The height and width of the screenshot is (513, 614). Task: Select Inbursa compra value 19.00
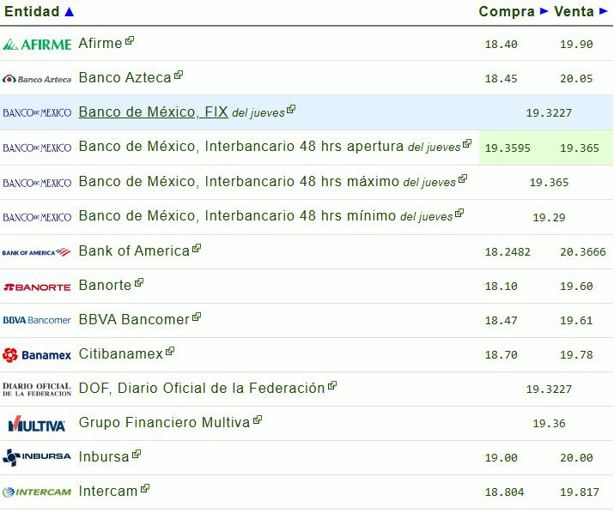(x=501, y=458)
